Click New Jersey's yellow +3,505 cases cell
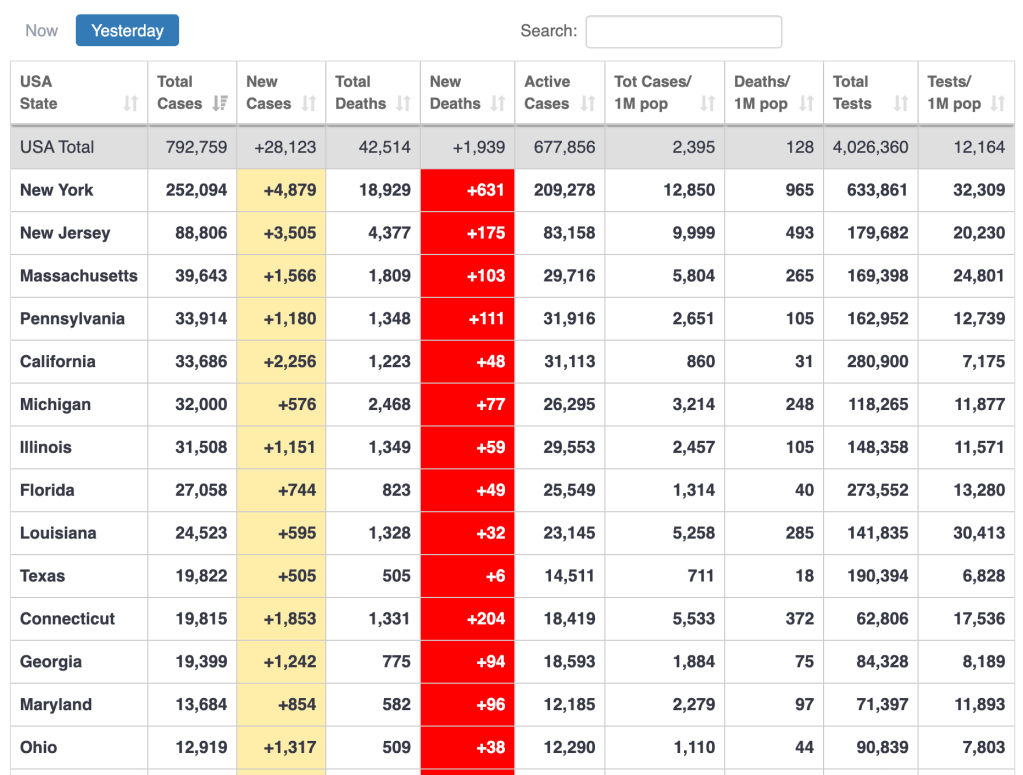This screenshot has height=775, width=1023. coord(281,233)
